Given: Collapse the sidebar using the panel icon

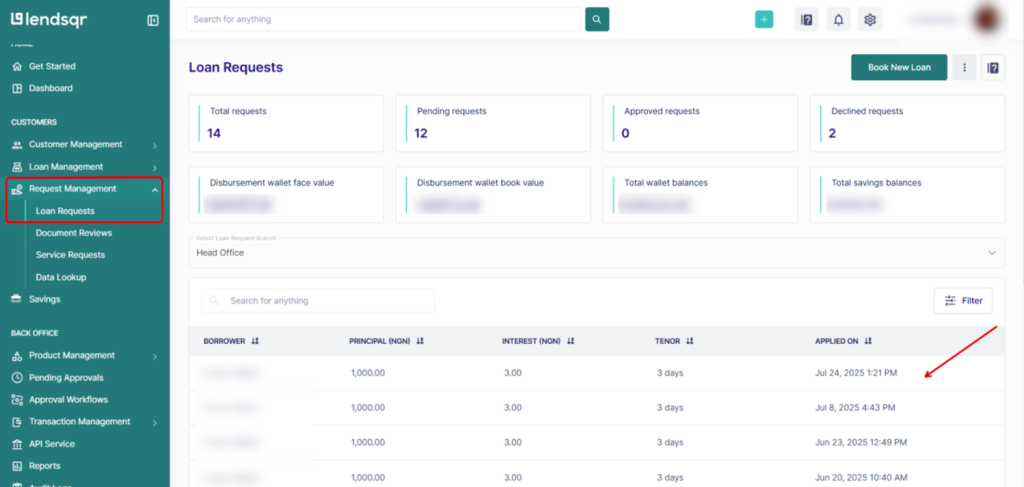Looking at the screenshot, I should point(153,20).
